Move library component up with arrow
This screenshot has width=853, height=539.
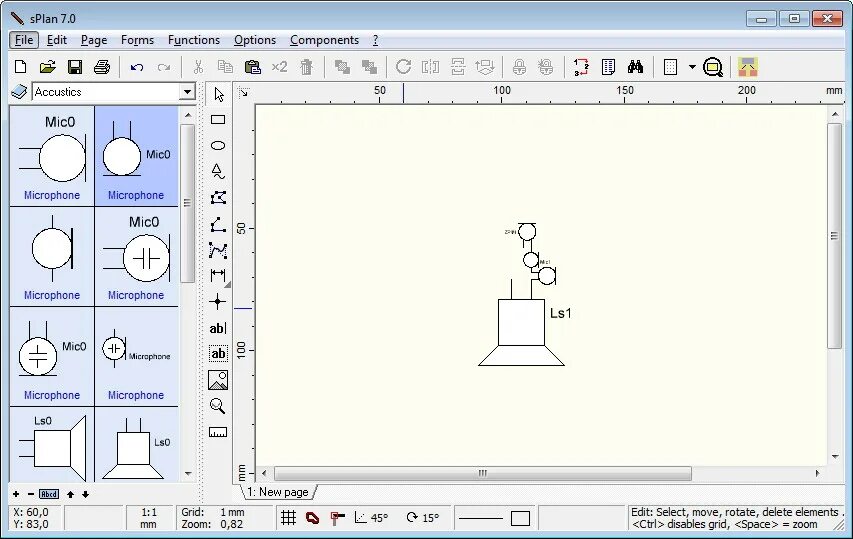[x=70, y=494]
